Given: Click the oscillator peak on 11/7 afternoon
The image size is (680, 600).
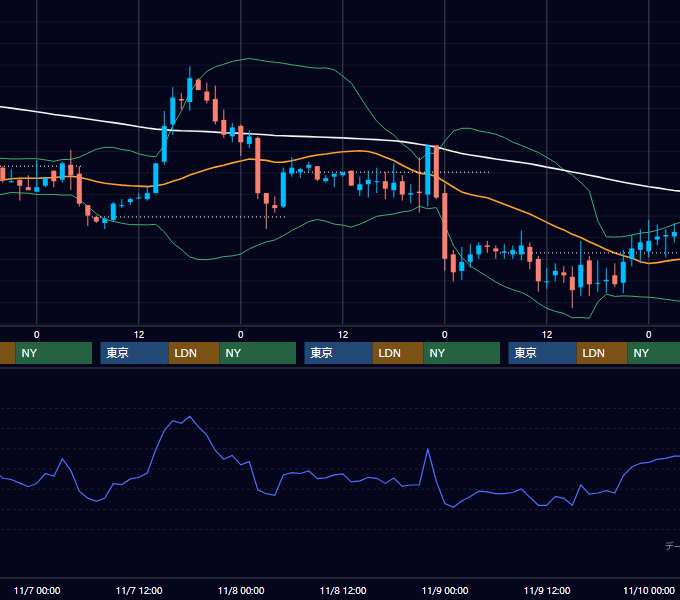Looking at the screenshot, I should tap(190, 417).
